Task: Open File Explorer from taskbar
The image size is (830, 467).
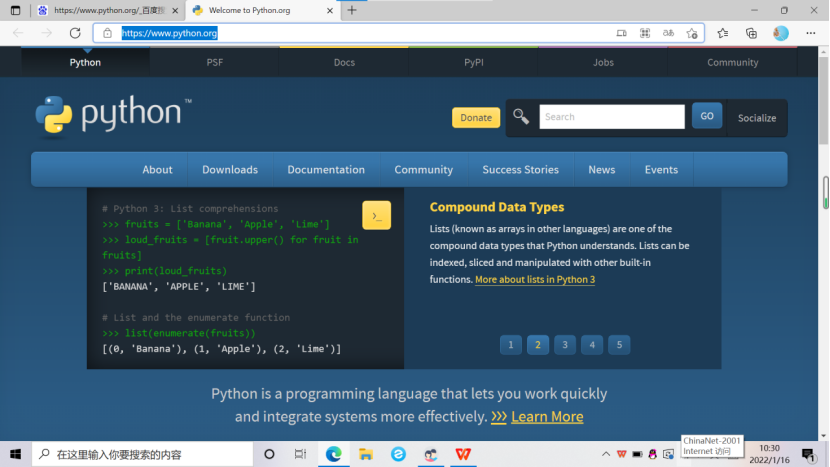Action: point(366,454)
